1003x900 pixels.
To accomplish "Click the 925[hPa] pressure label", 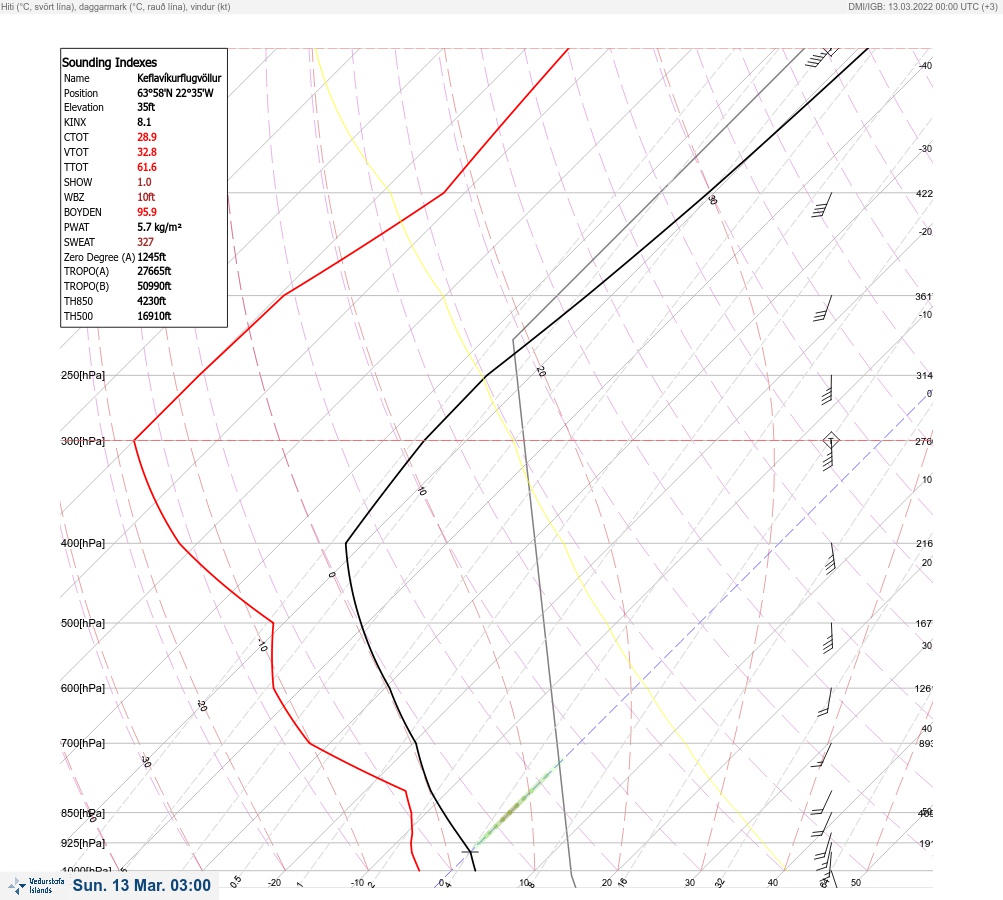I will (83, 843).
